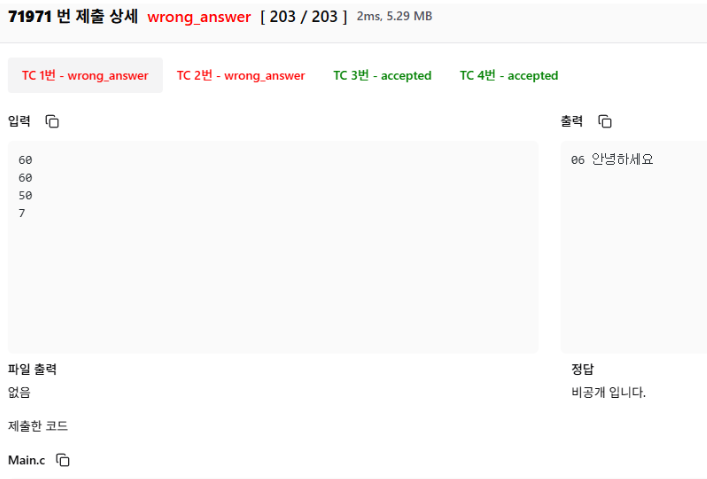Copy the 입력 test input
This screenshot has width=707, height=479.
click(x=52, y=121)
